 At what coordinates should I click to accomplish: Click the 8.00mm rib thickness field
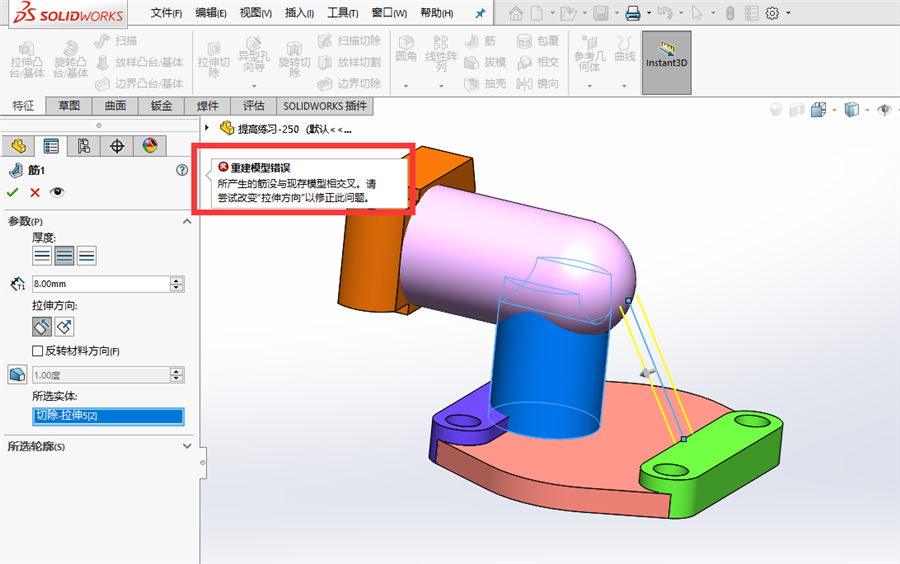pyautogui.click(x=101, y=284)
